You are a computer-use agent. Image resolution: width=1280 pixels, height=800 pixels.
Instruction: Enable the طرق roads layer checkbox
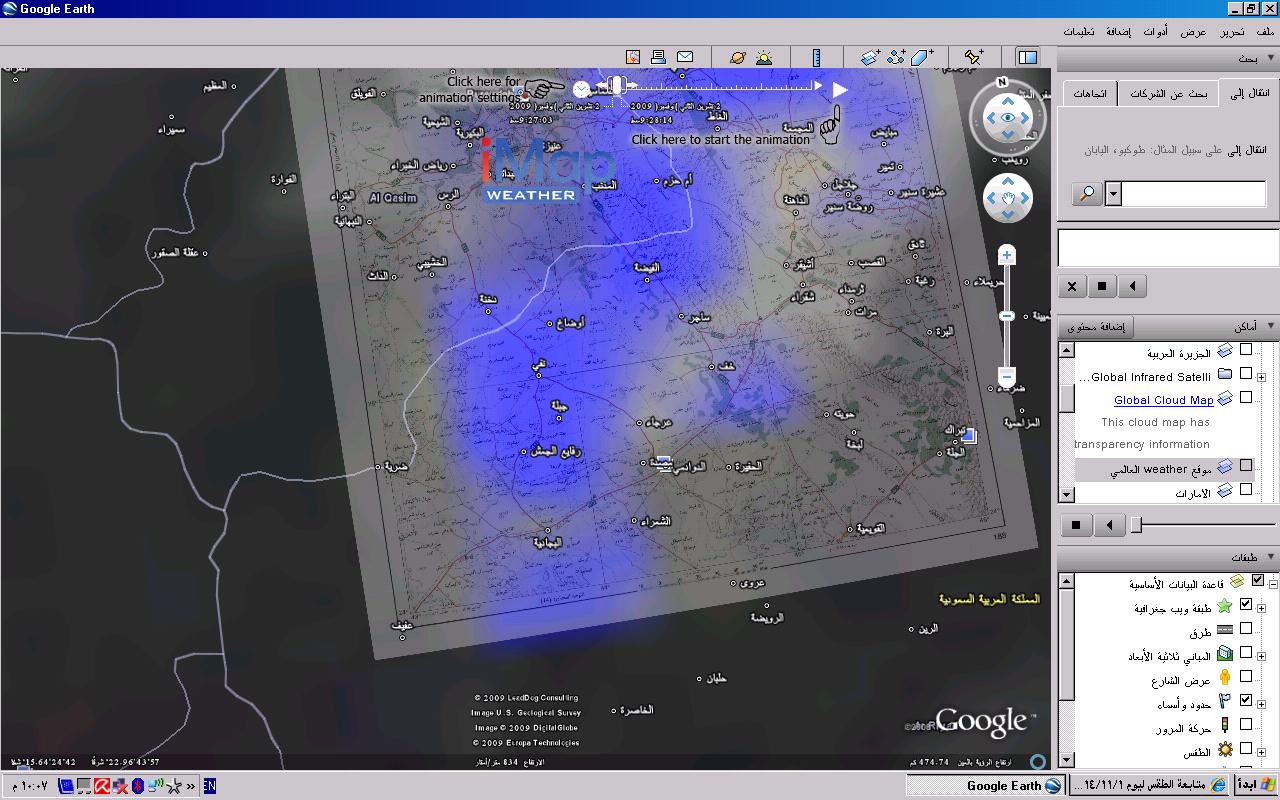1246,629
